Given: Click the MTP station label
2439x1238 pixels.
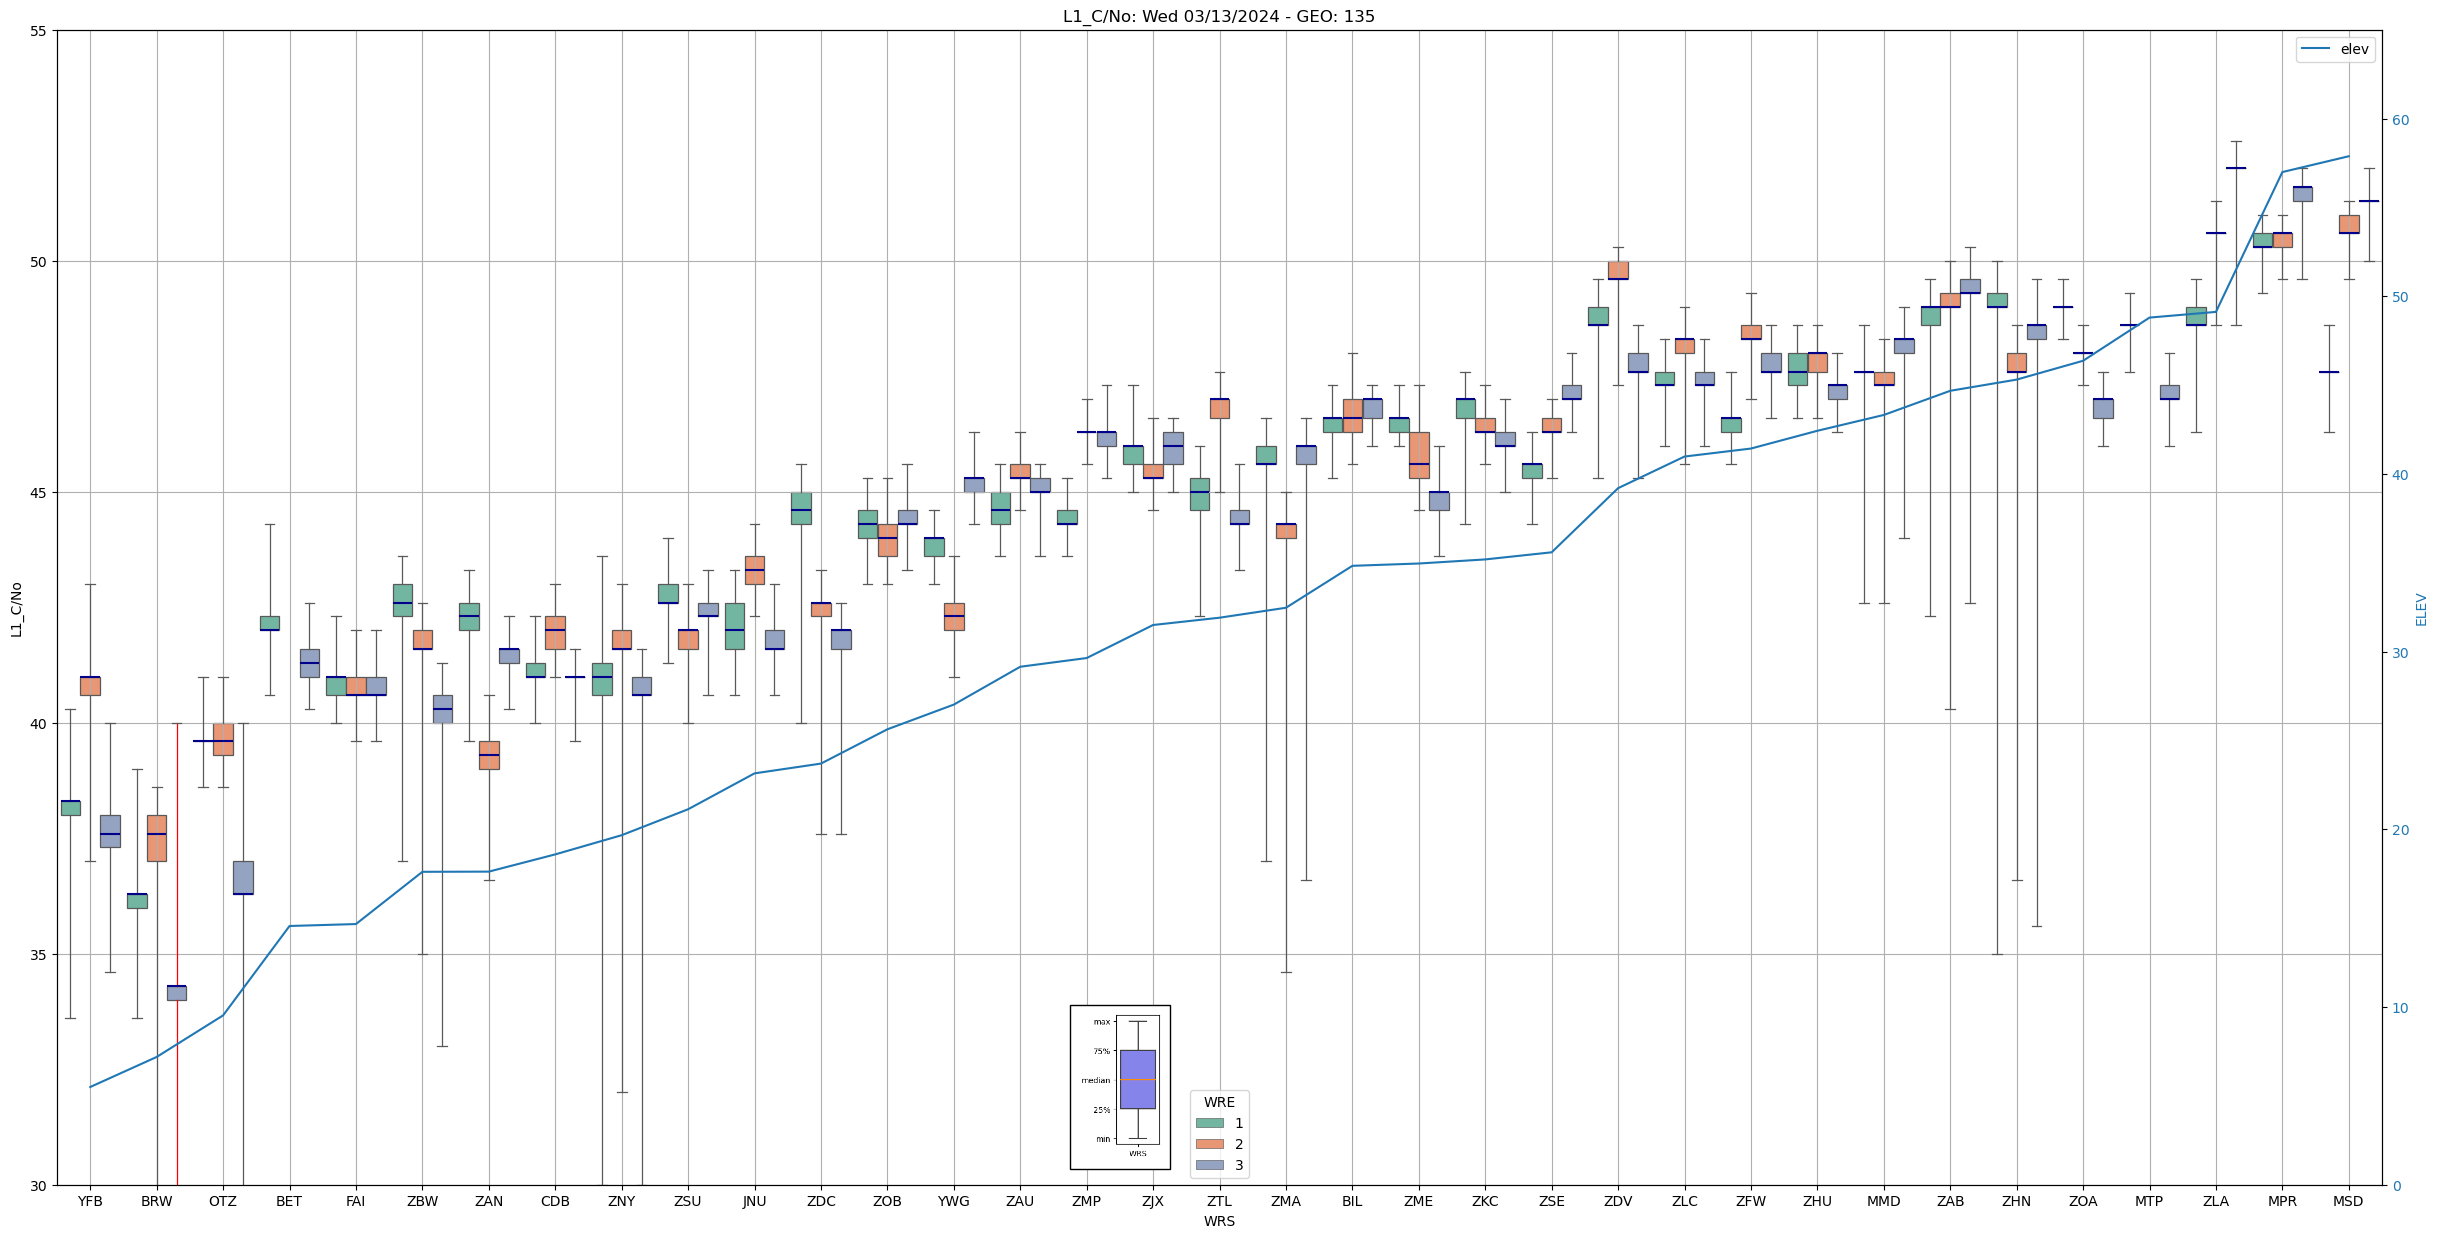Looking at the screenshot, I should (2150, 1202).
